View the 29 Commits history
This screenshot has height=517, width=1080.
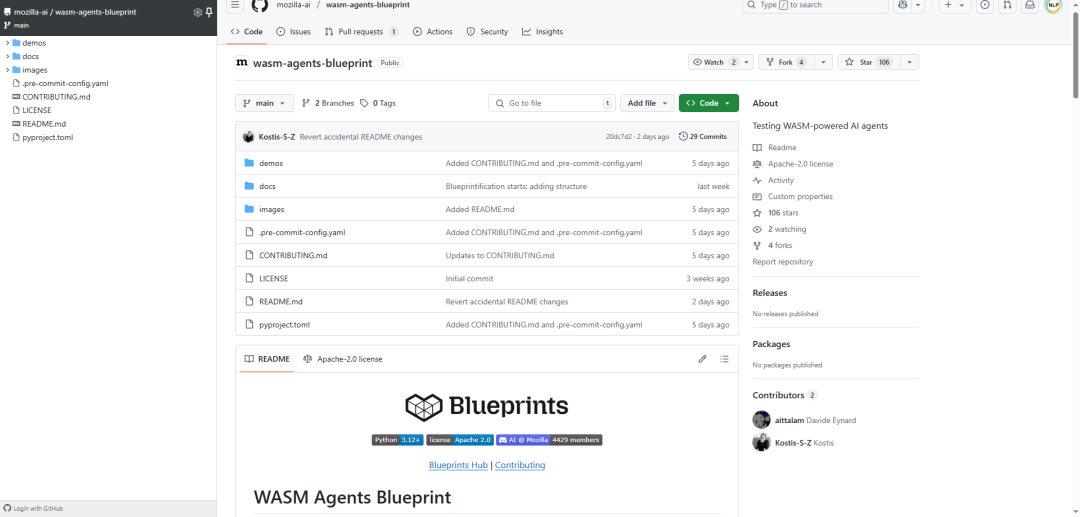click(x=703, y=136)
